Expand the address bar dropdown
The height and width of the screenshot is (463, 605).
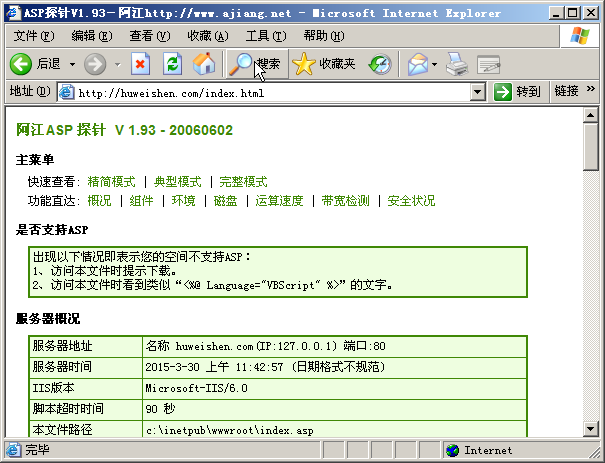(x=478, y=92)
